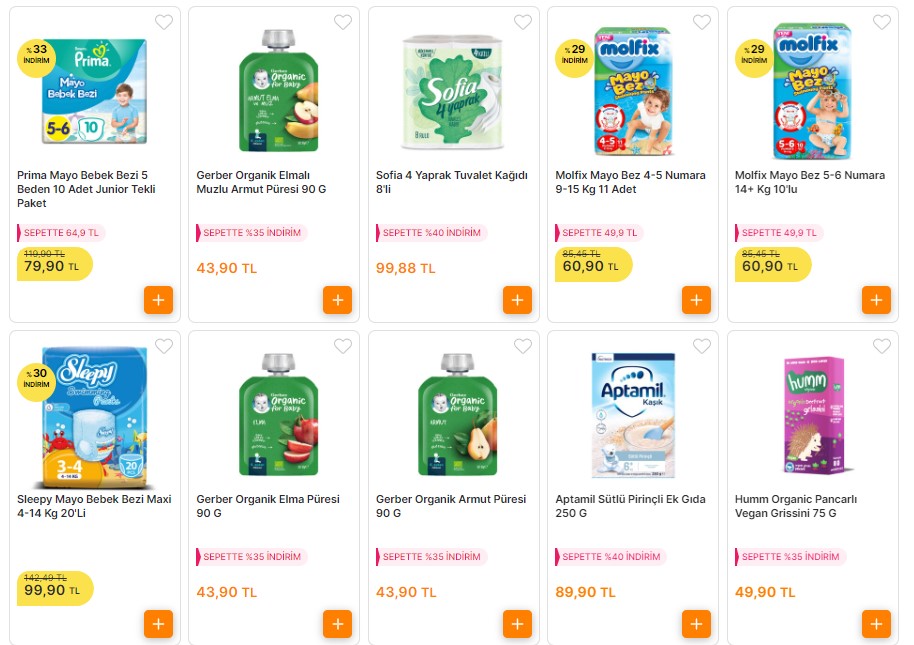This screenshot has height=645, width=914.
Task: Favorite the Gerber Elmalı Muzlu Armut Püresi
Action: (343, 22)
